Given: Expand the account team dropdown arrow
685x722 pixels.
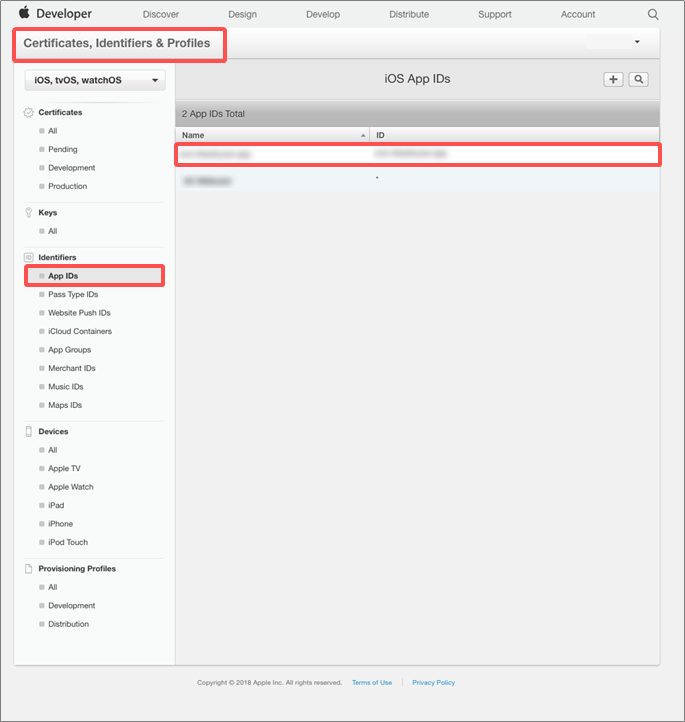Looking at the screenshot, I should pos(637,42).
